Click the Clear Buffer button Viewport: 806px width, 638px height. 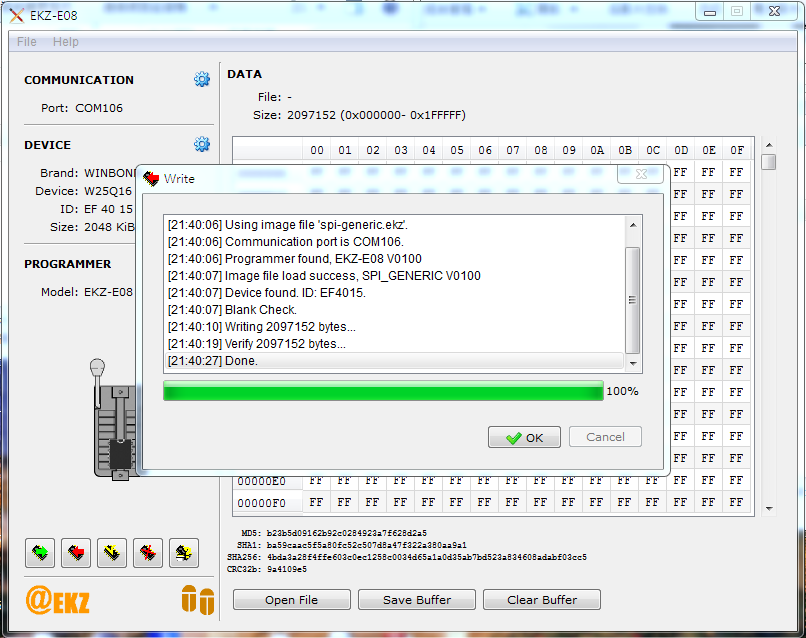(x=542, y=600)
